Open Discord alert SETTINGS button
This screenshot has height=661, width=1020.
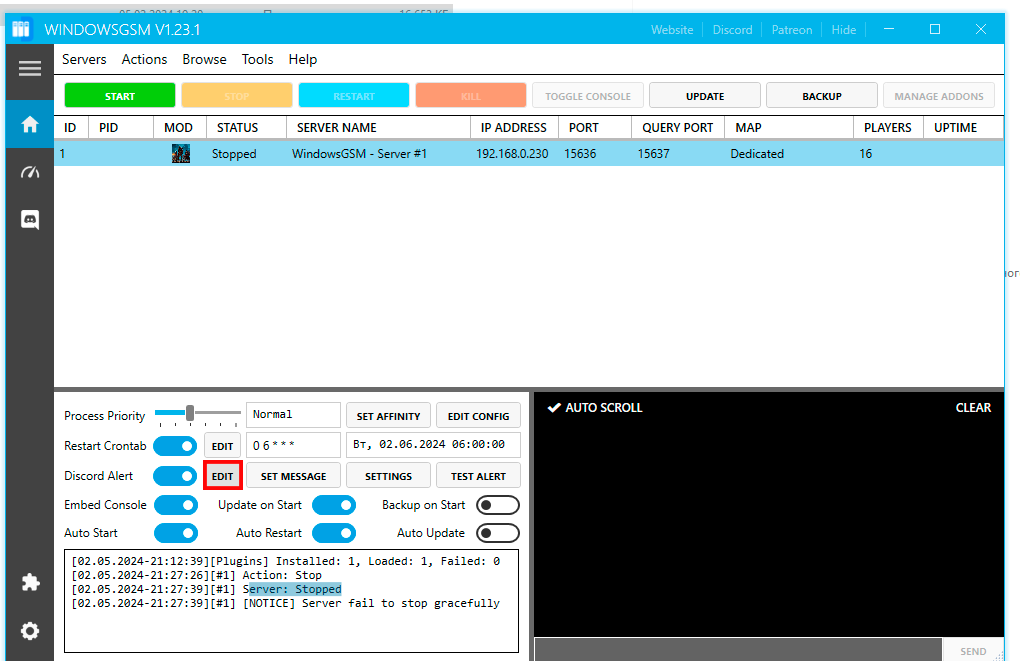click(388, 476)
